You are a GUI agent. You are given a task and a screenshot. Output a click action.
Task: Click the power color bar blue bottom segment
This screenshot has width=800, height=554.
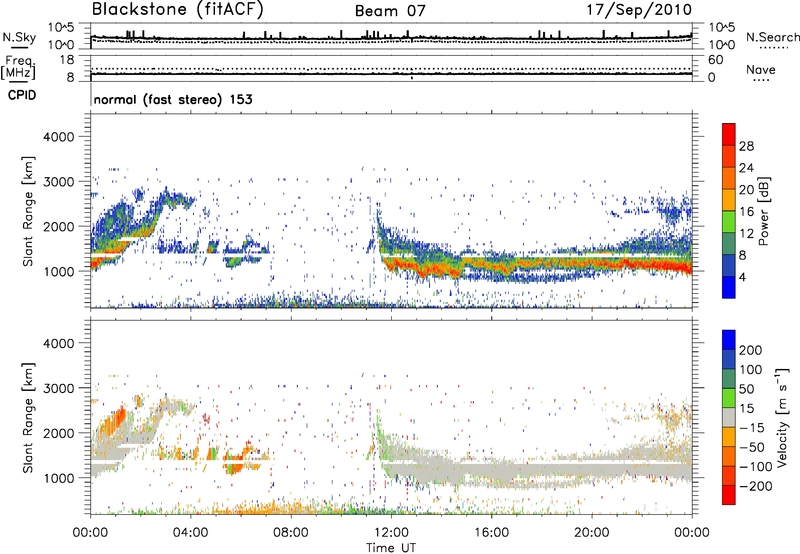pyautogui.click(x=729, y=287)
